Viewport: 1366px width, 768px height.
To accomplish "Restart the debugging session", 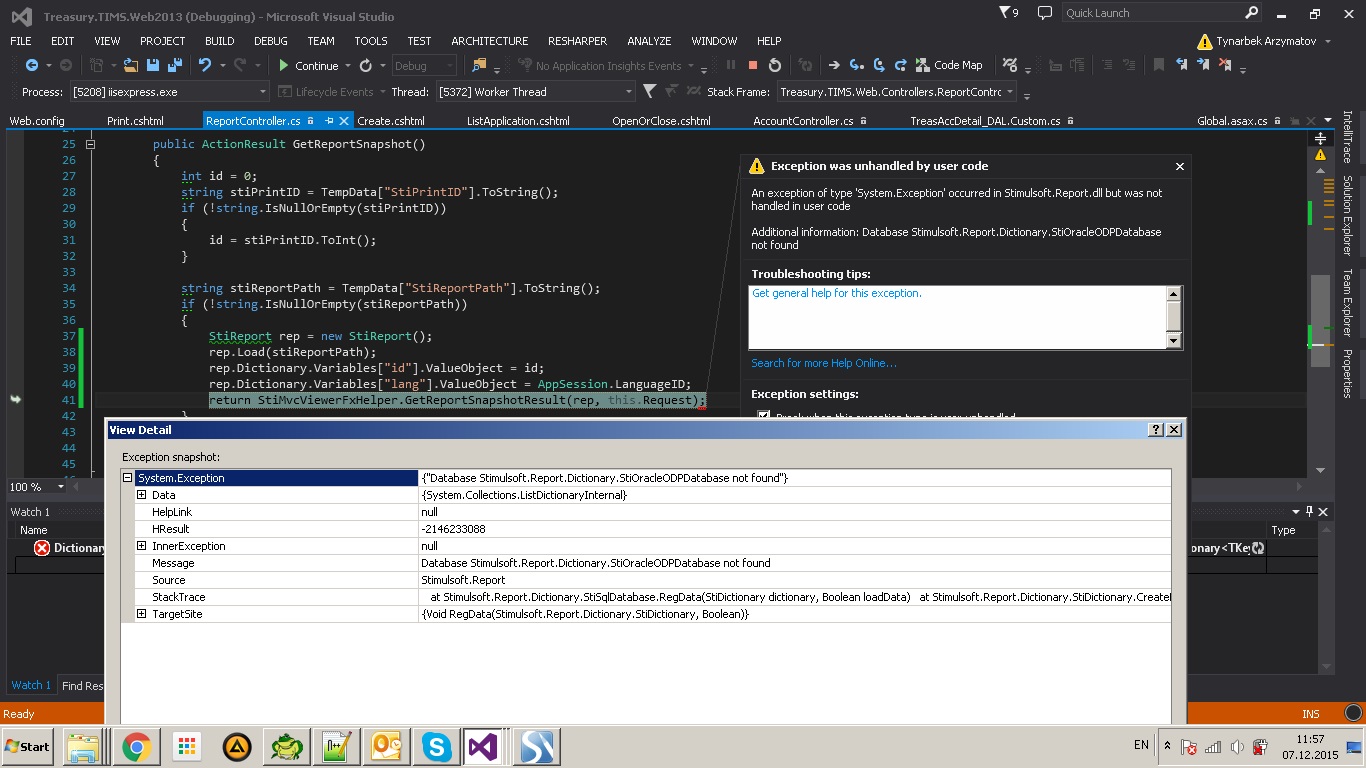I will pyautogui.click(x=775, y=65).
